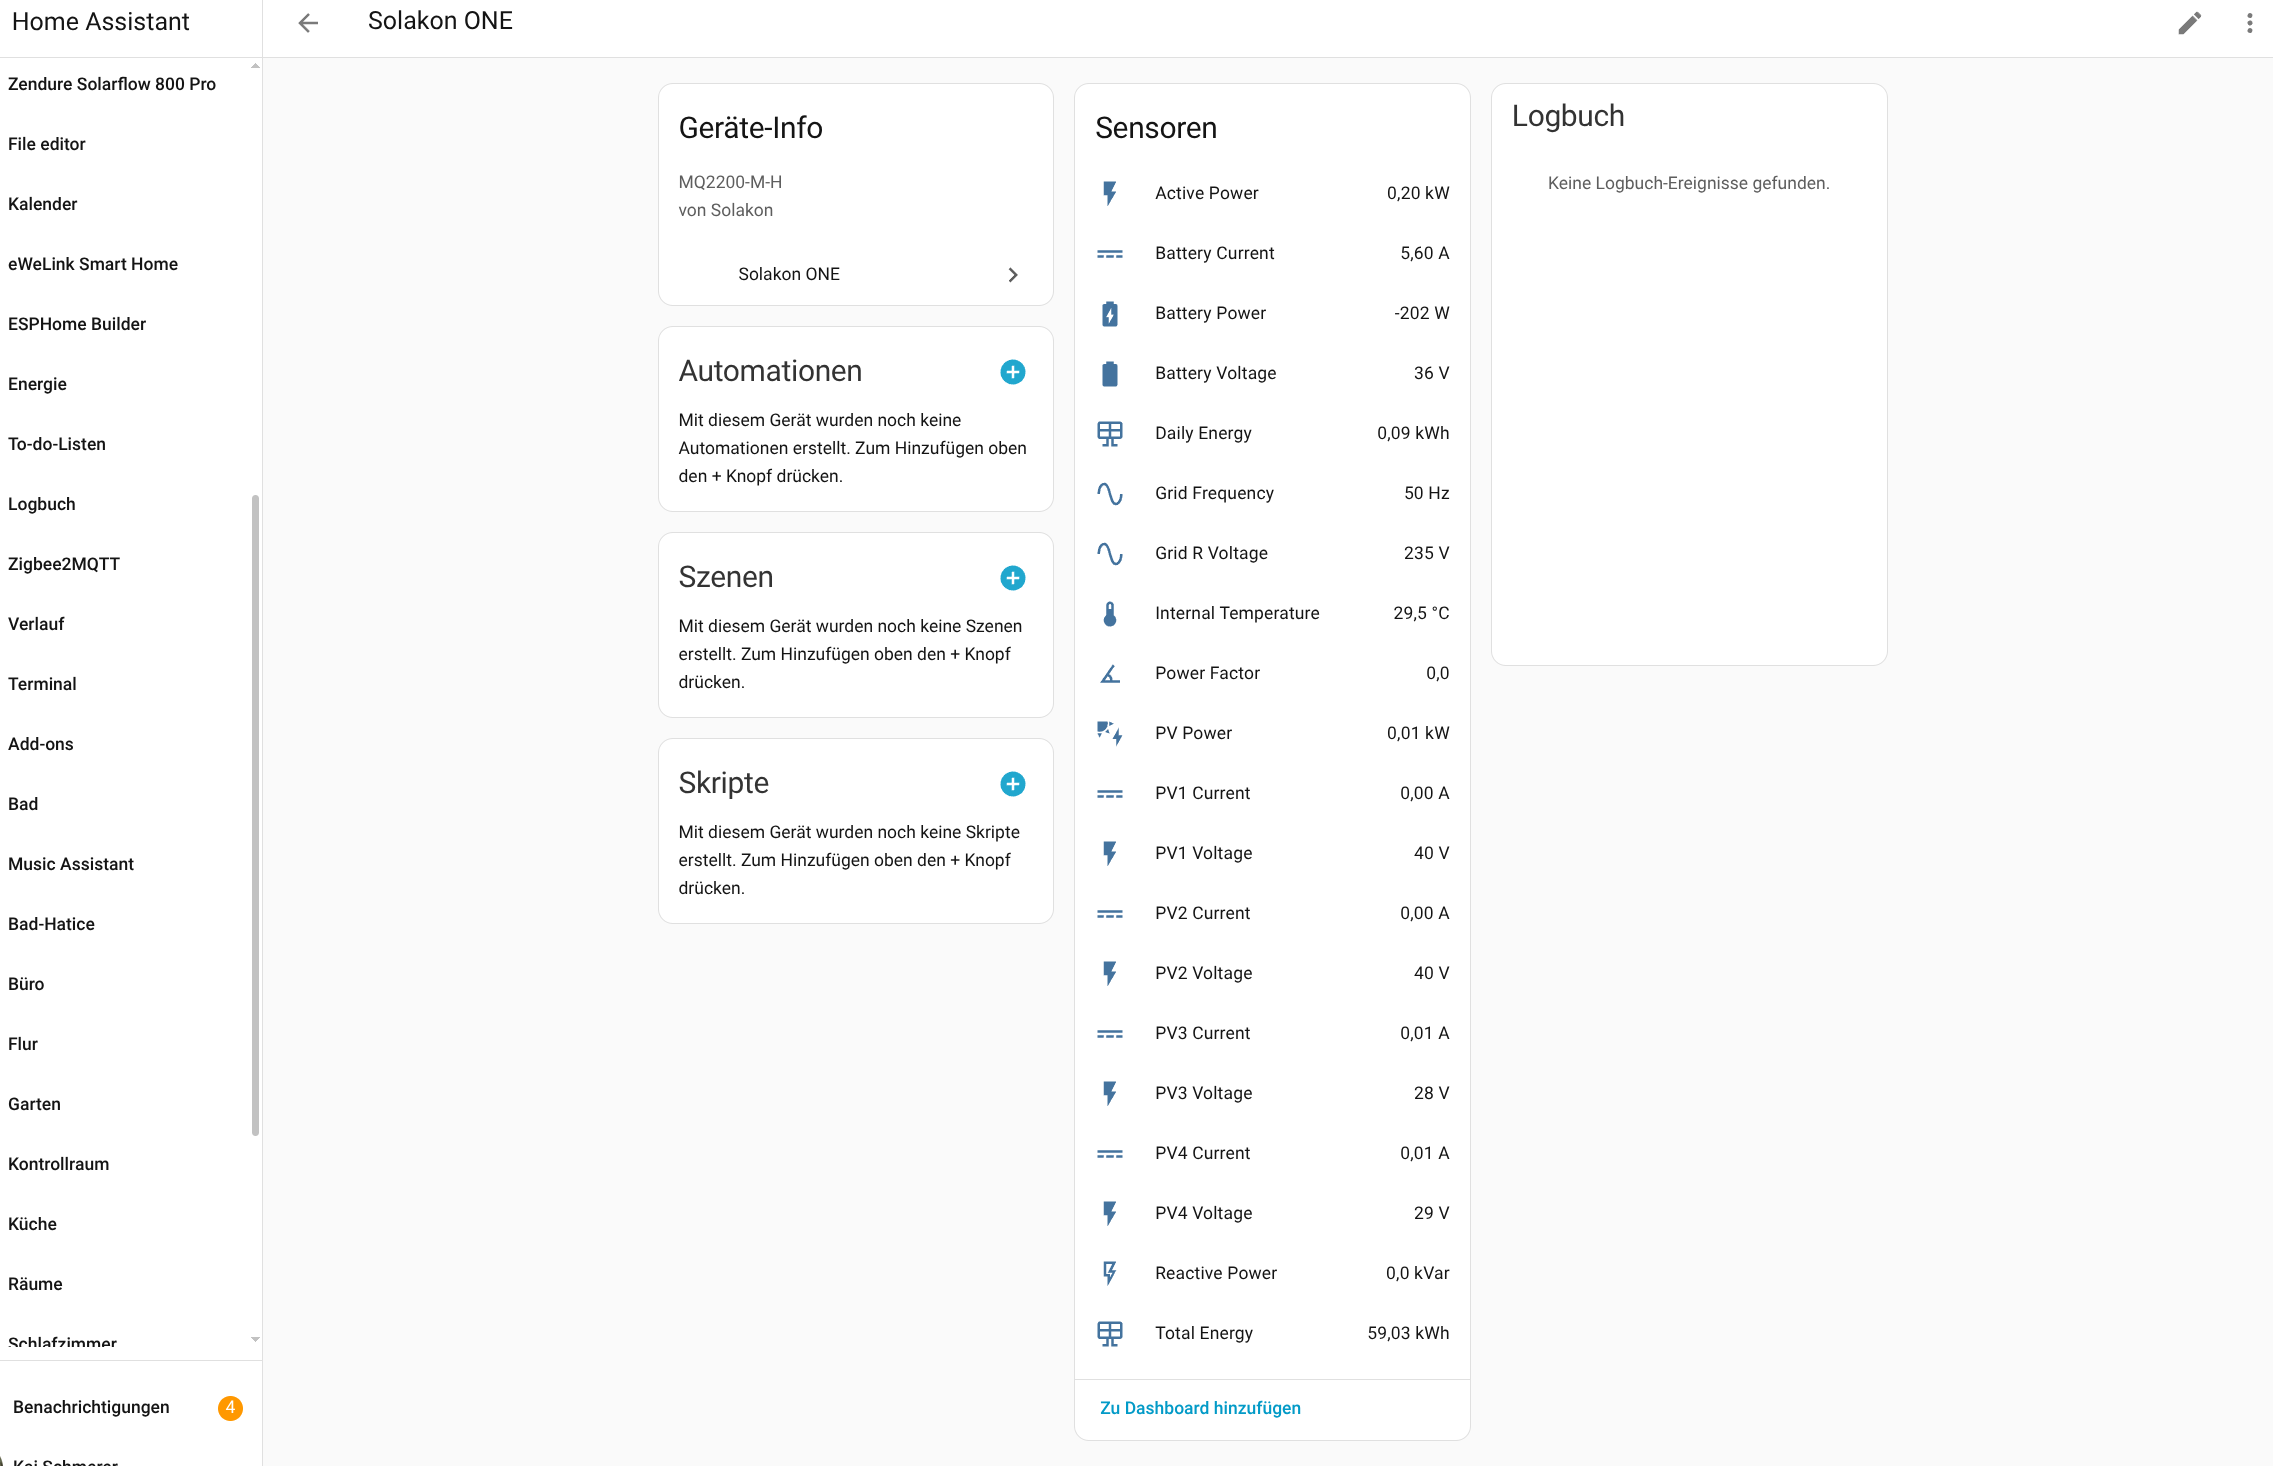Click the PV2 Voltage flash icon

[1110, 973]
